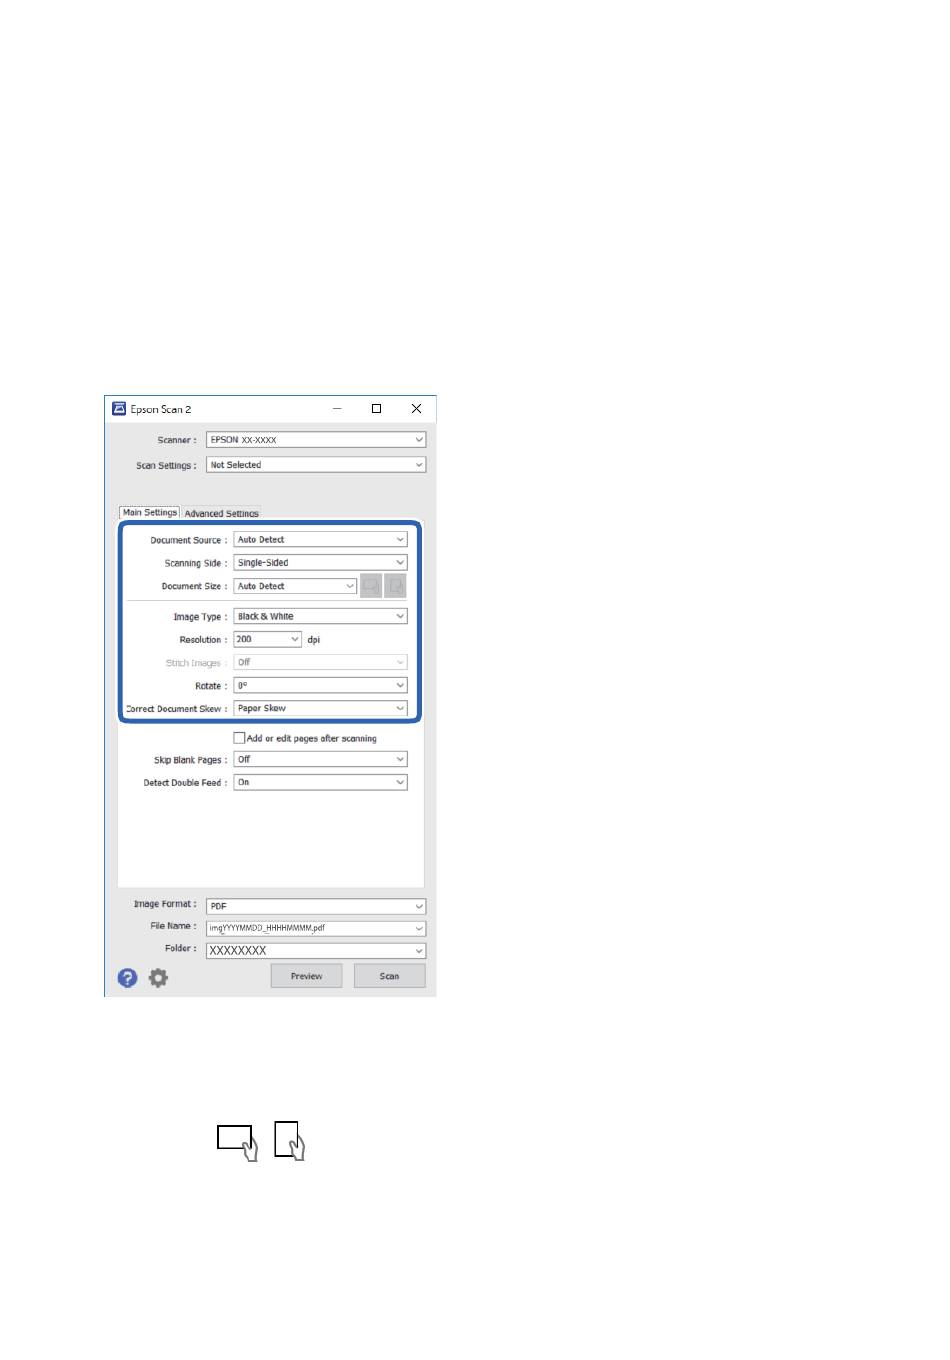Select landscape orientation icon beside Document Size

tap(371, 586)
